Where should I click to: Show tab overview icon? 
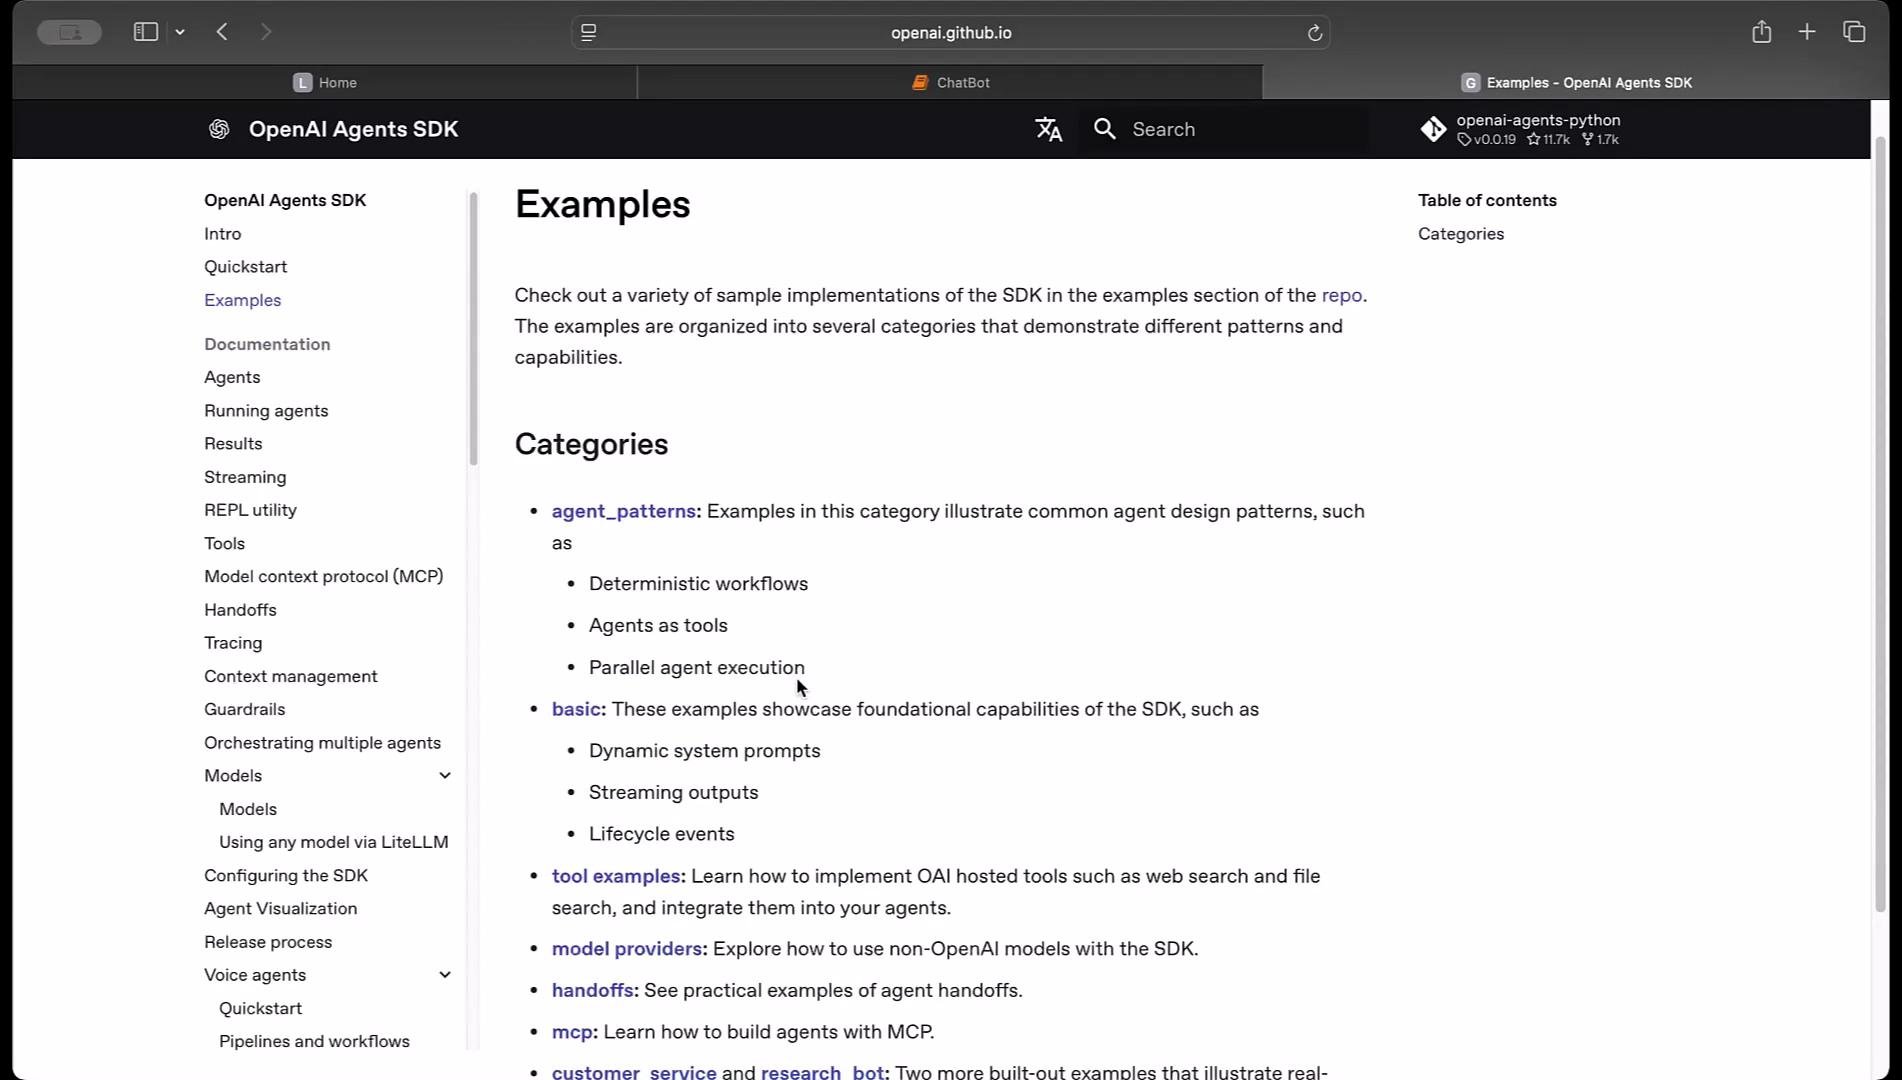point(1854,32)
